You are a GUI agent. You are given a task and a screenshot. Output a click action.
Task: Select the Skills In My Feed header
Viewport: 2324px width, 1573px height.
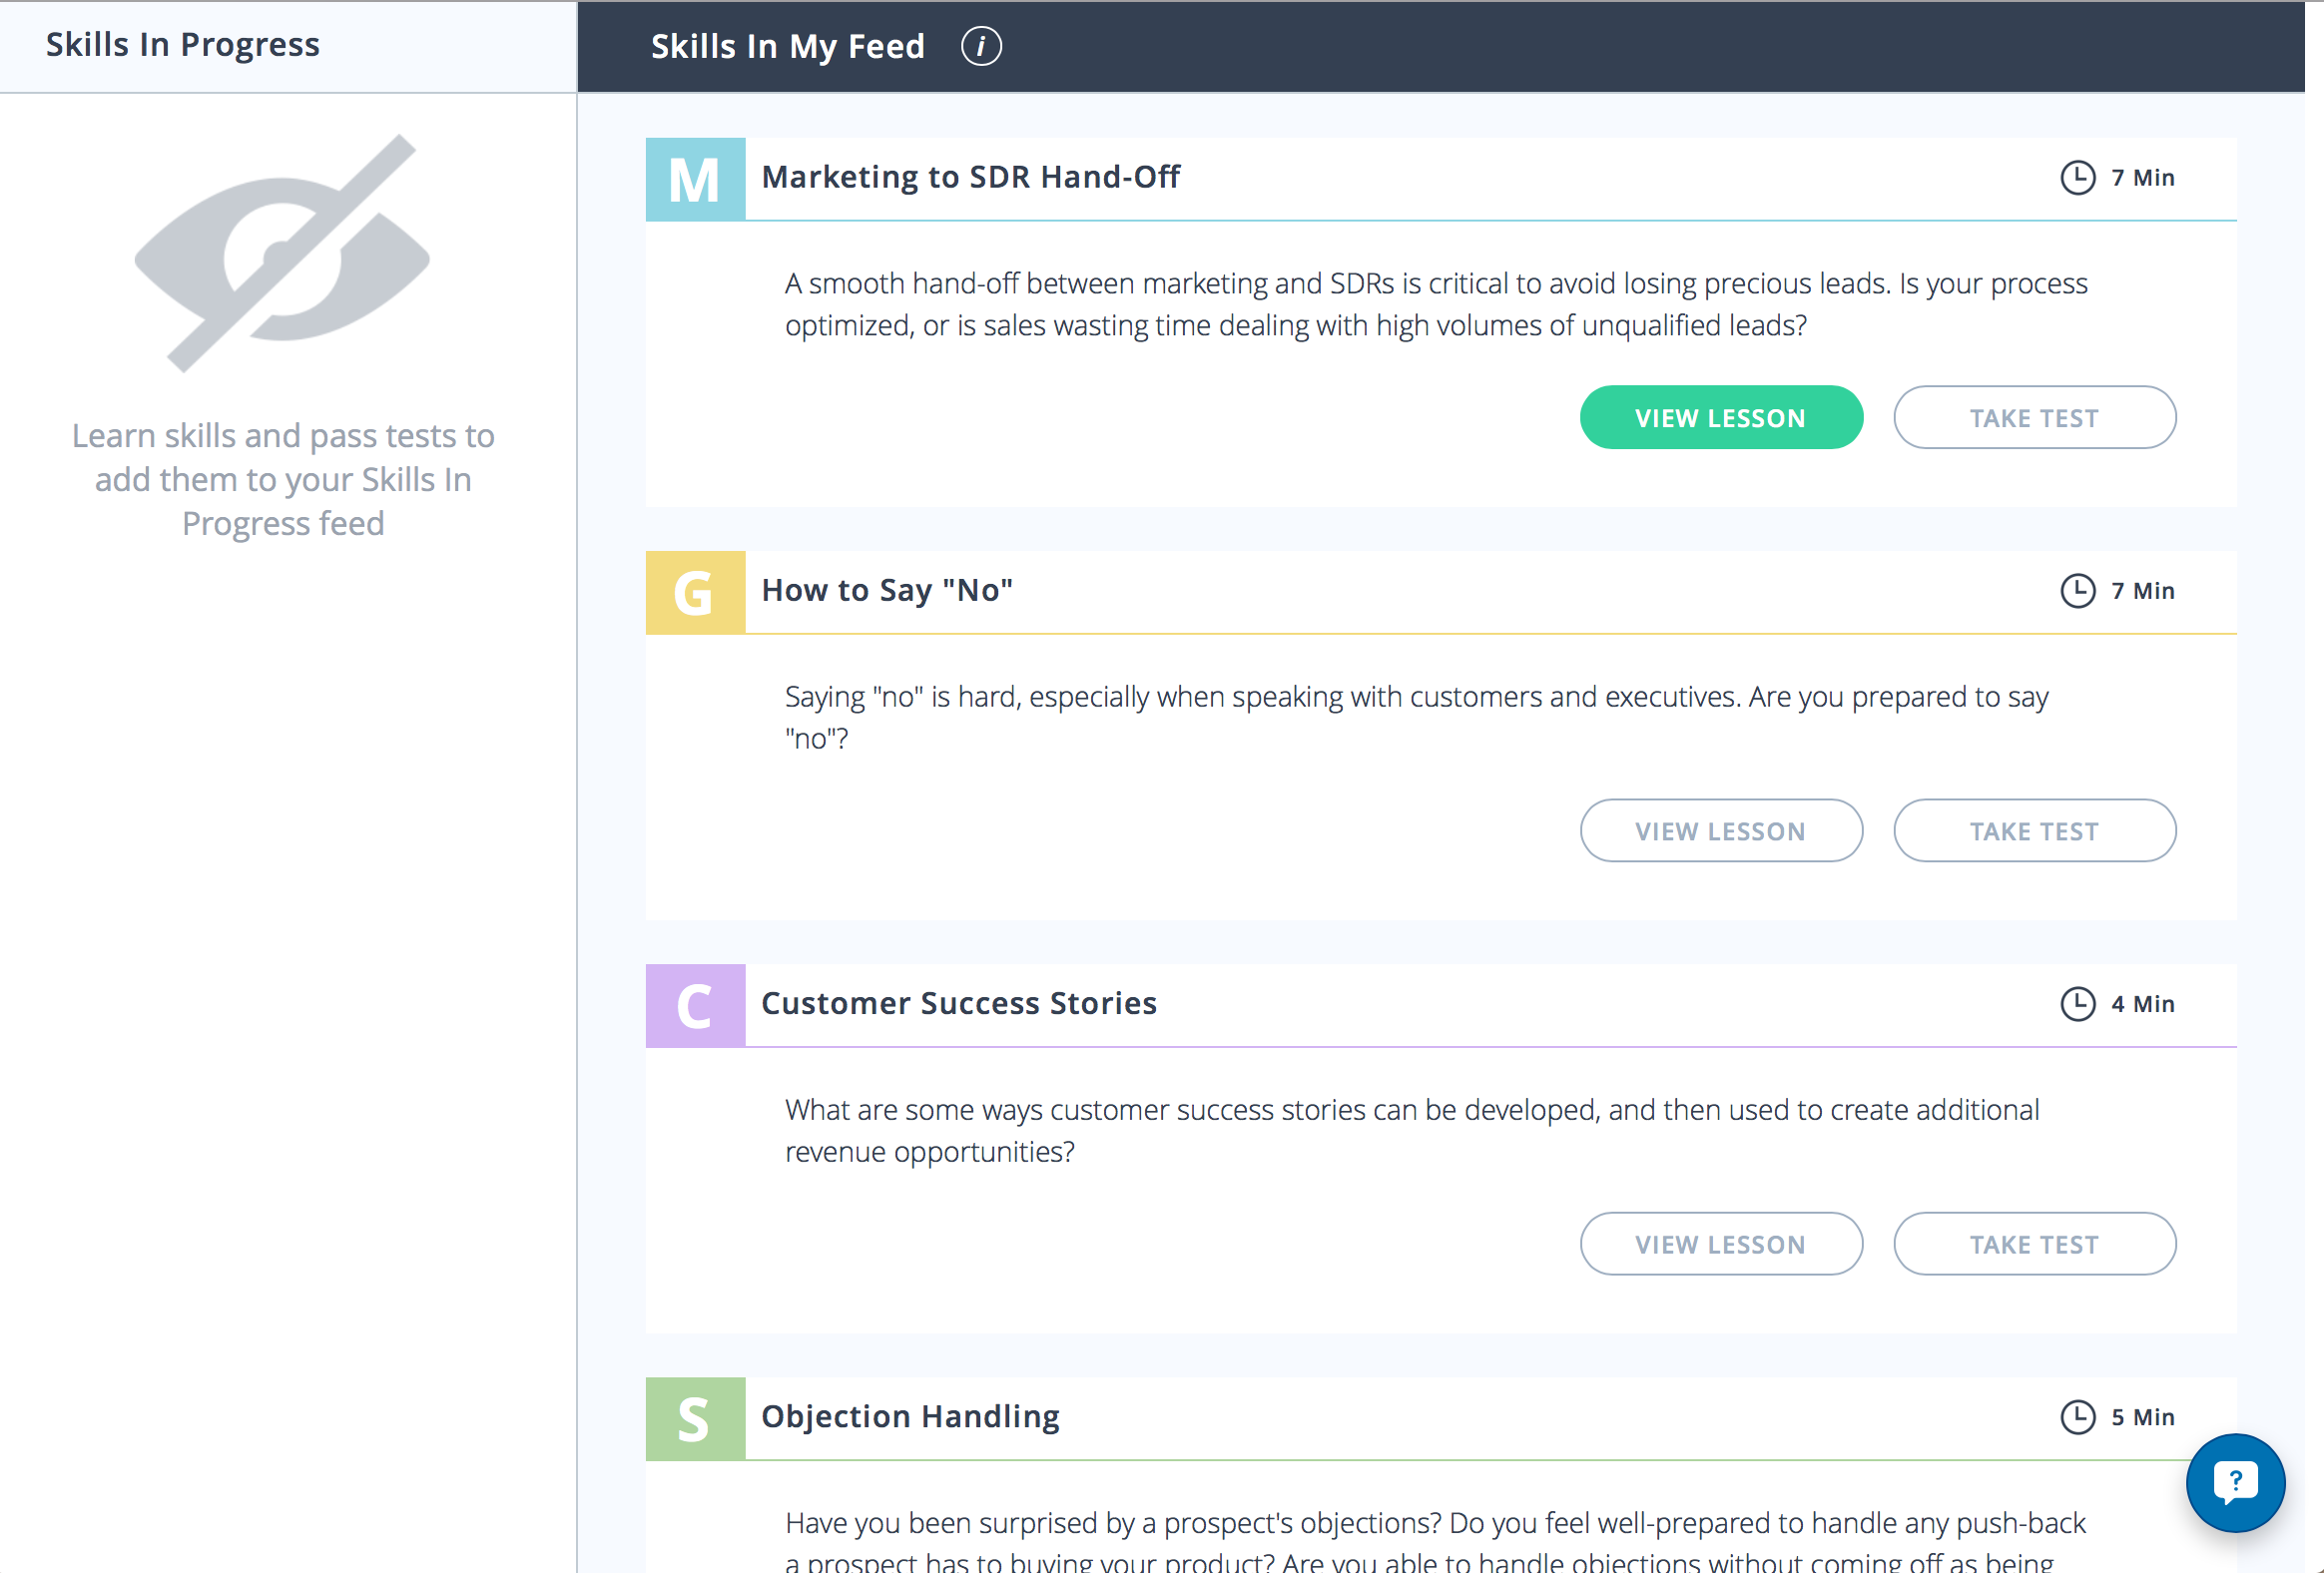coord(787,46)
